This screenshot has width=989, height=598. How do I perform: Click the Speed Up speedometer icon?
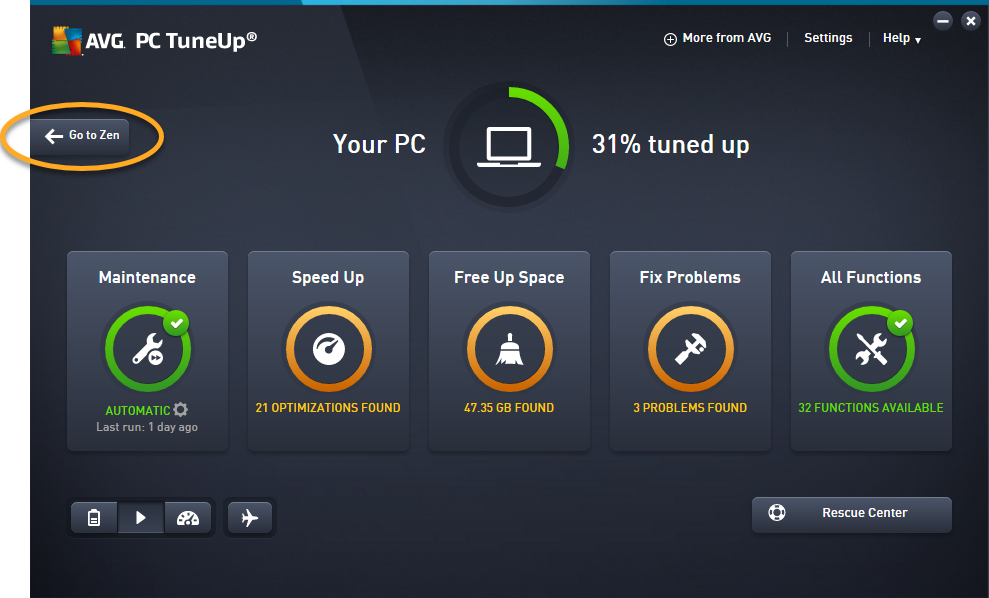click(x=329, y=349)
